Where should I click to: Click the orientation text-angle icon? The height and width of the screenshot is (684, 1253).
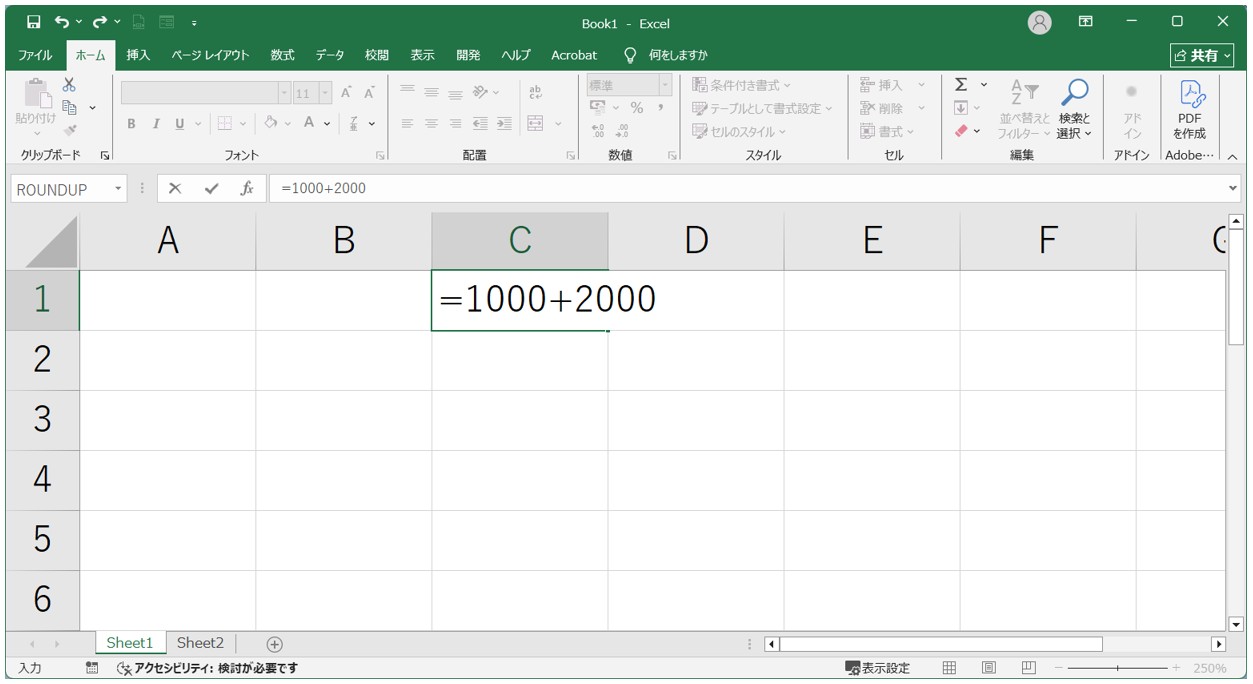(x=481, y=93)
